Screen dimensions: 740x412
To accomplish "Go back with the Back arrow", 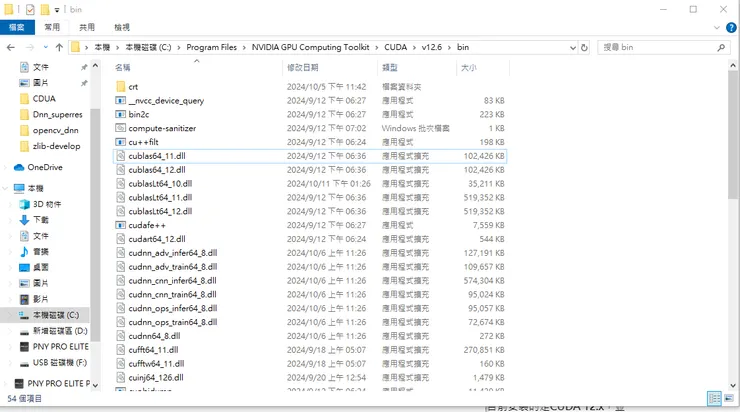I will 11,47.
